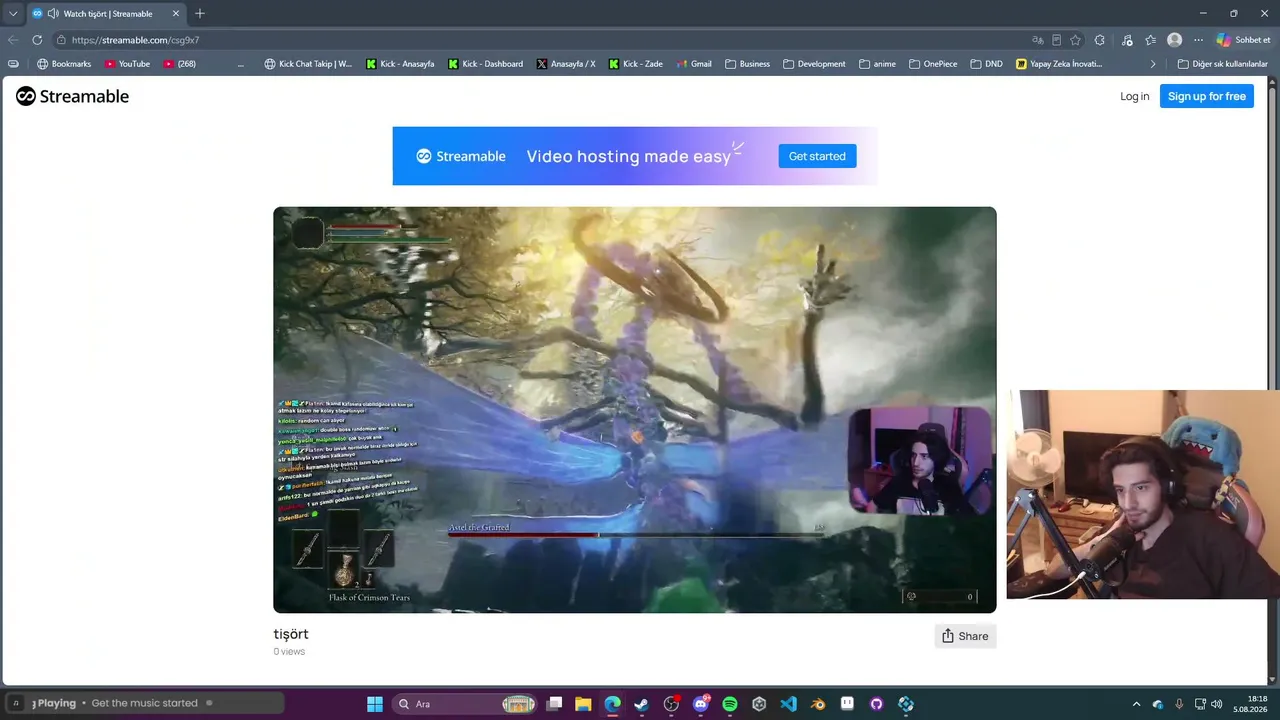Add this page to favorites with star icon

pos(1075,40)
